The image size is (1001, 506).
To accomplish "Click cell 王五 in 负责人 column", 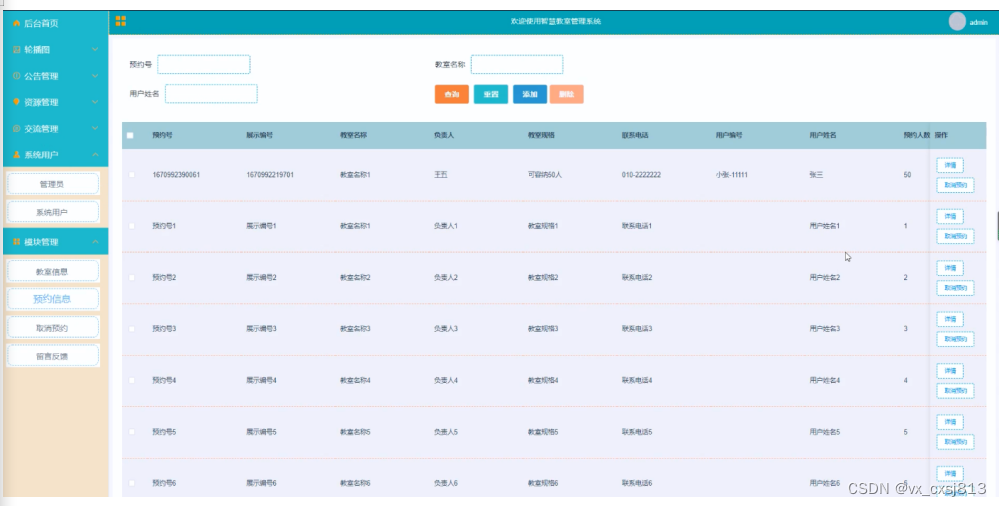I will pos(440,175).
